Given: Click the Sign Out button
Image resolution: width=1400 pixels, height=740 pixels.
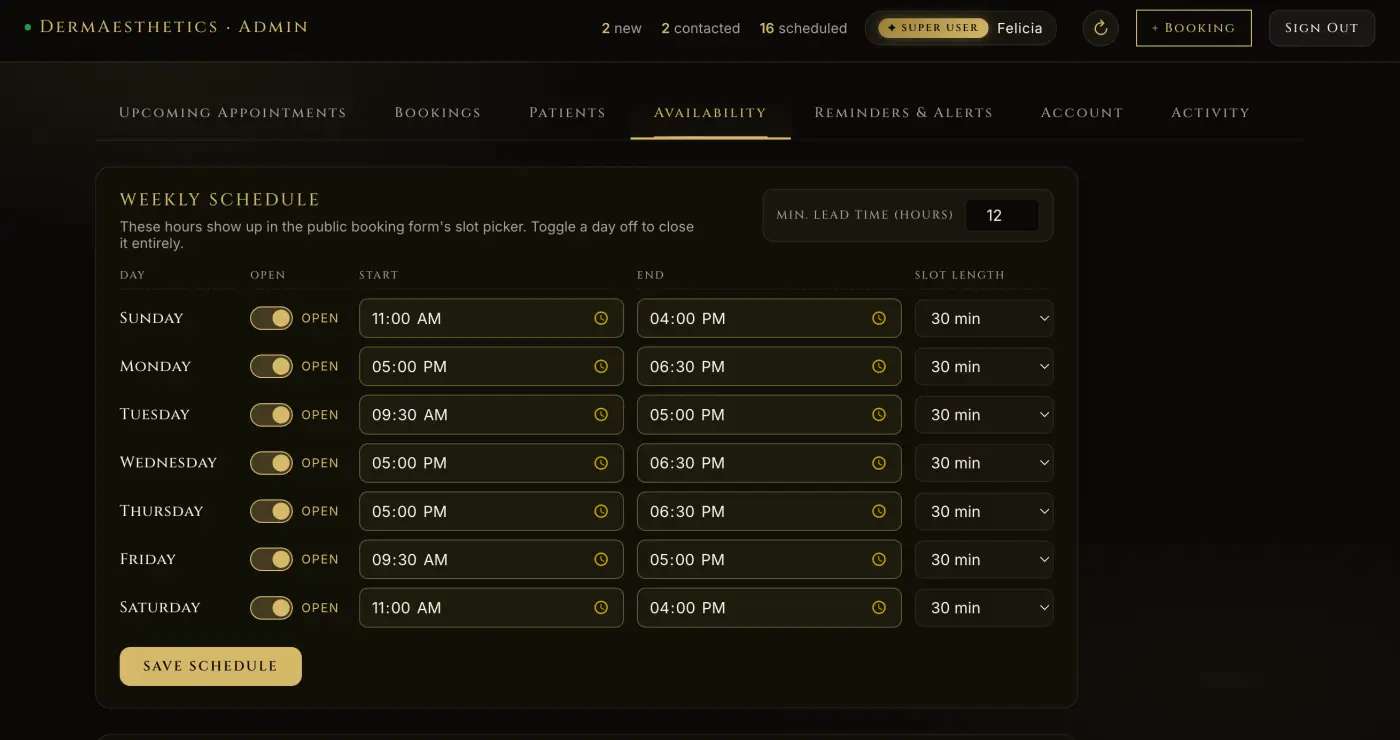Looking at the screenshot, I should (1321, 28).
